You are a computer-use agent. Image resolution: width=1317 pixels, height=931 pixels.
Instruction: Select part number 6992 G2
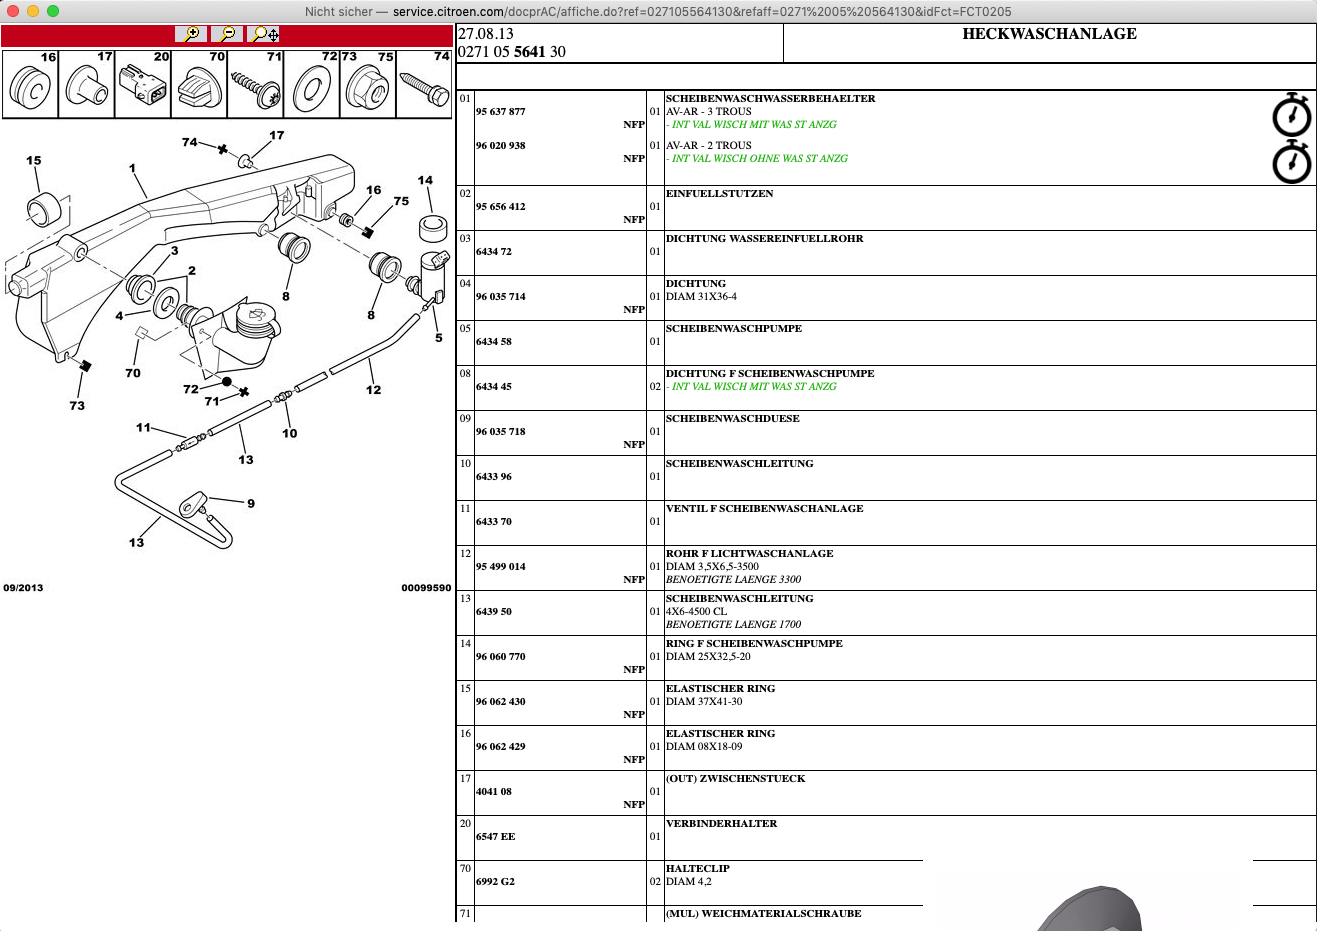click(496, 881)
